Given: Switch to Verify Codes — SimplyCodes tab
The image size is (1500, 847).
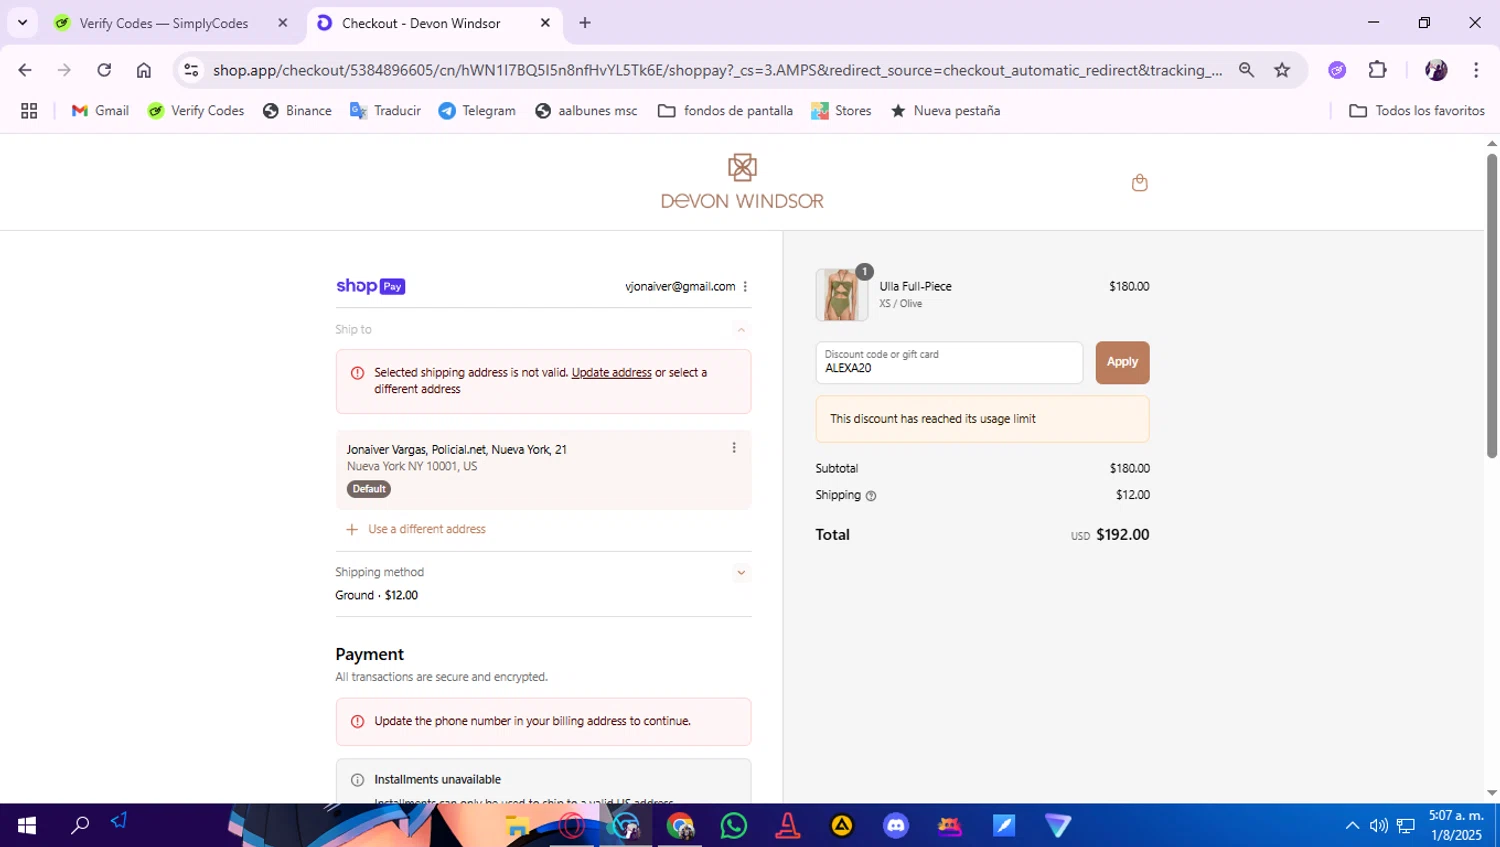Looking at the screenshot, I should [x=164, y=23].
